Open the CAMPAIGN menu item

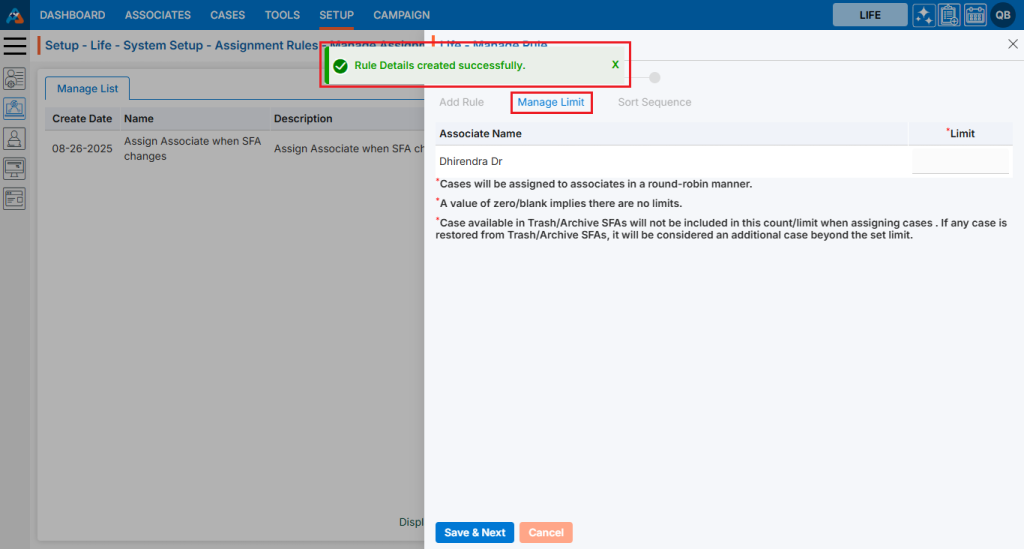(401, 15)
